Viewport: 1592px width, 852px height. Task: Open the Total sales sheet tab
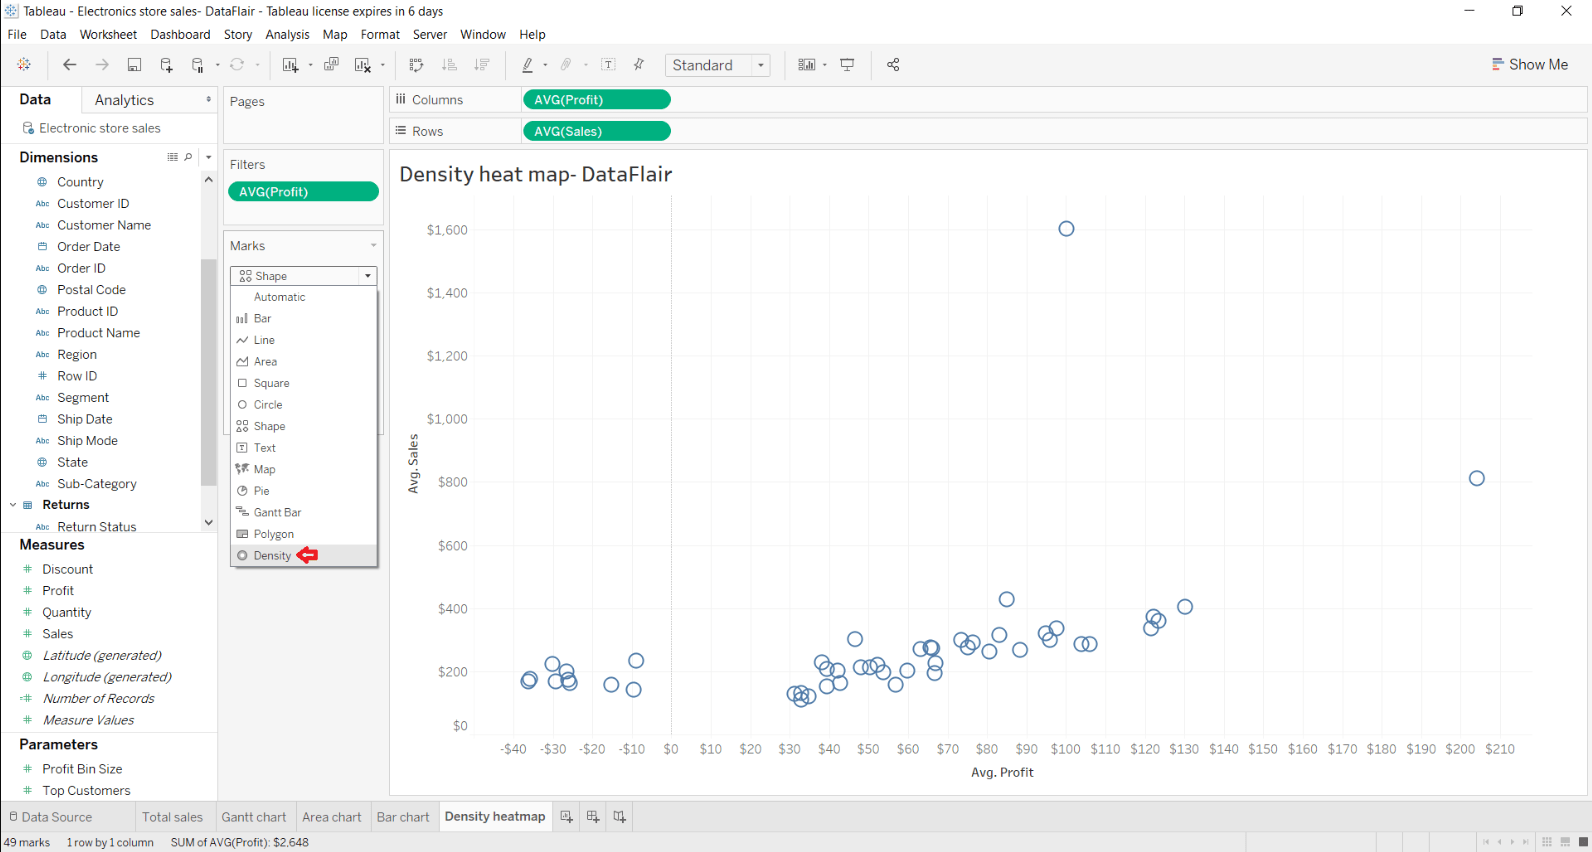tap(172, 817)
